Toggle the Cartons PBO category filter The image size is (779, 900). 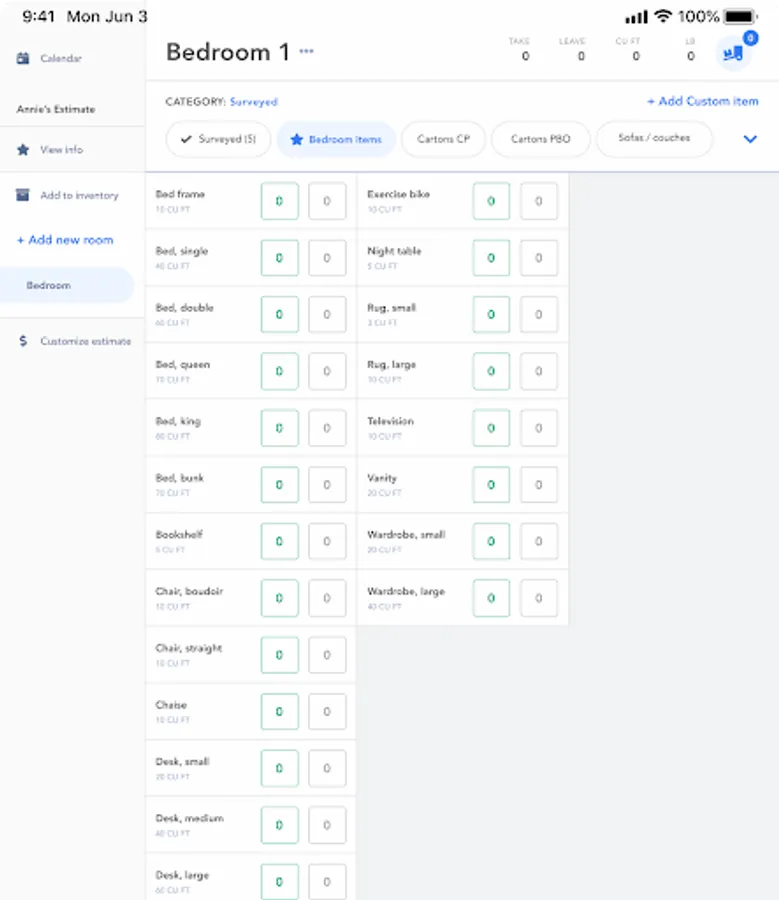pos(540,139)
